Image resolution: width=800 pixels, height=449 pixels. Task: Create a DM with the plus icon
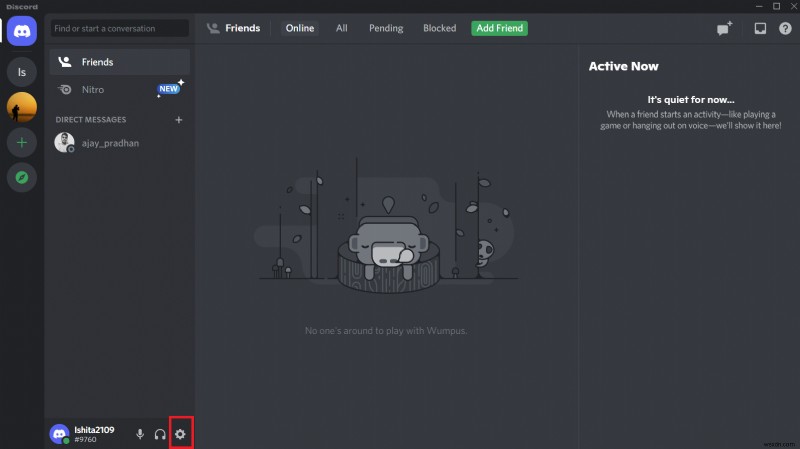(x=179, y=119)
